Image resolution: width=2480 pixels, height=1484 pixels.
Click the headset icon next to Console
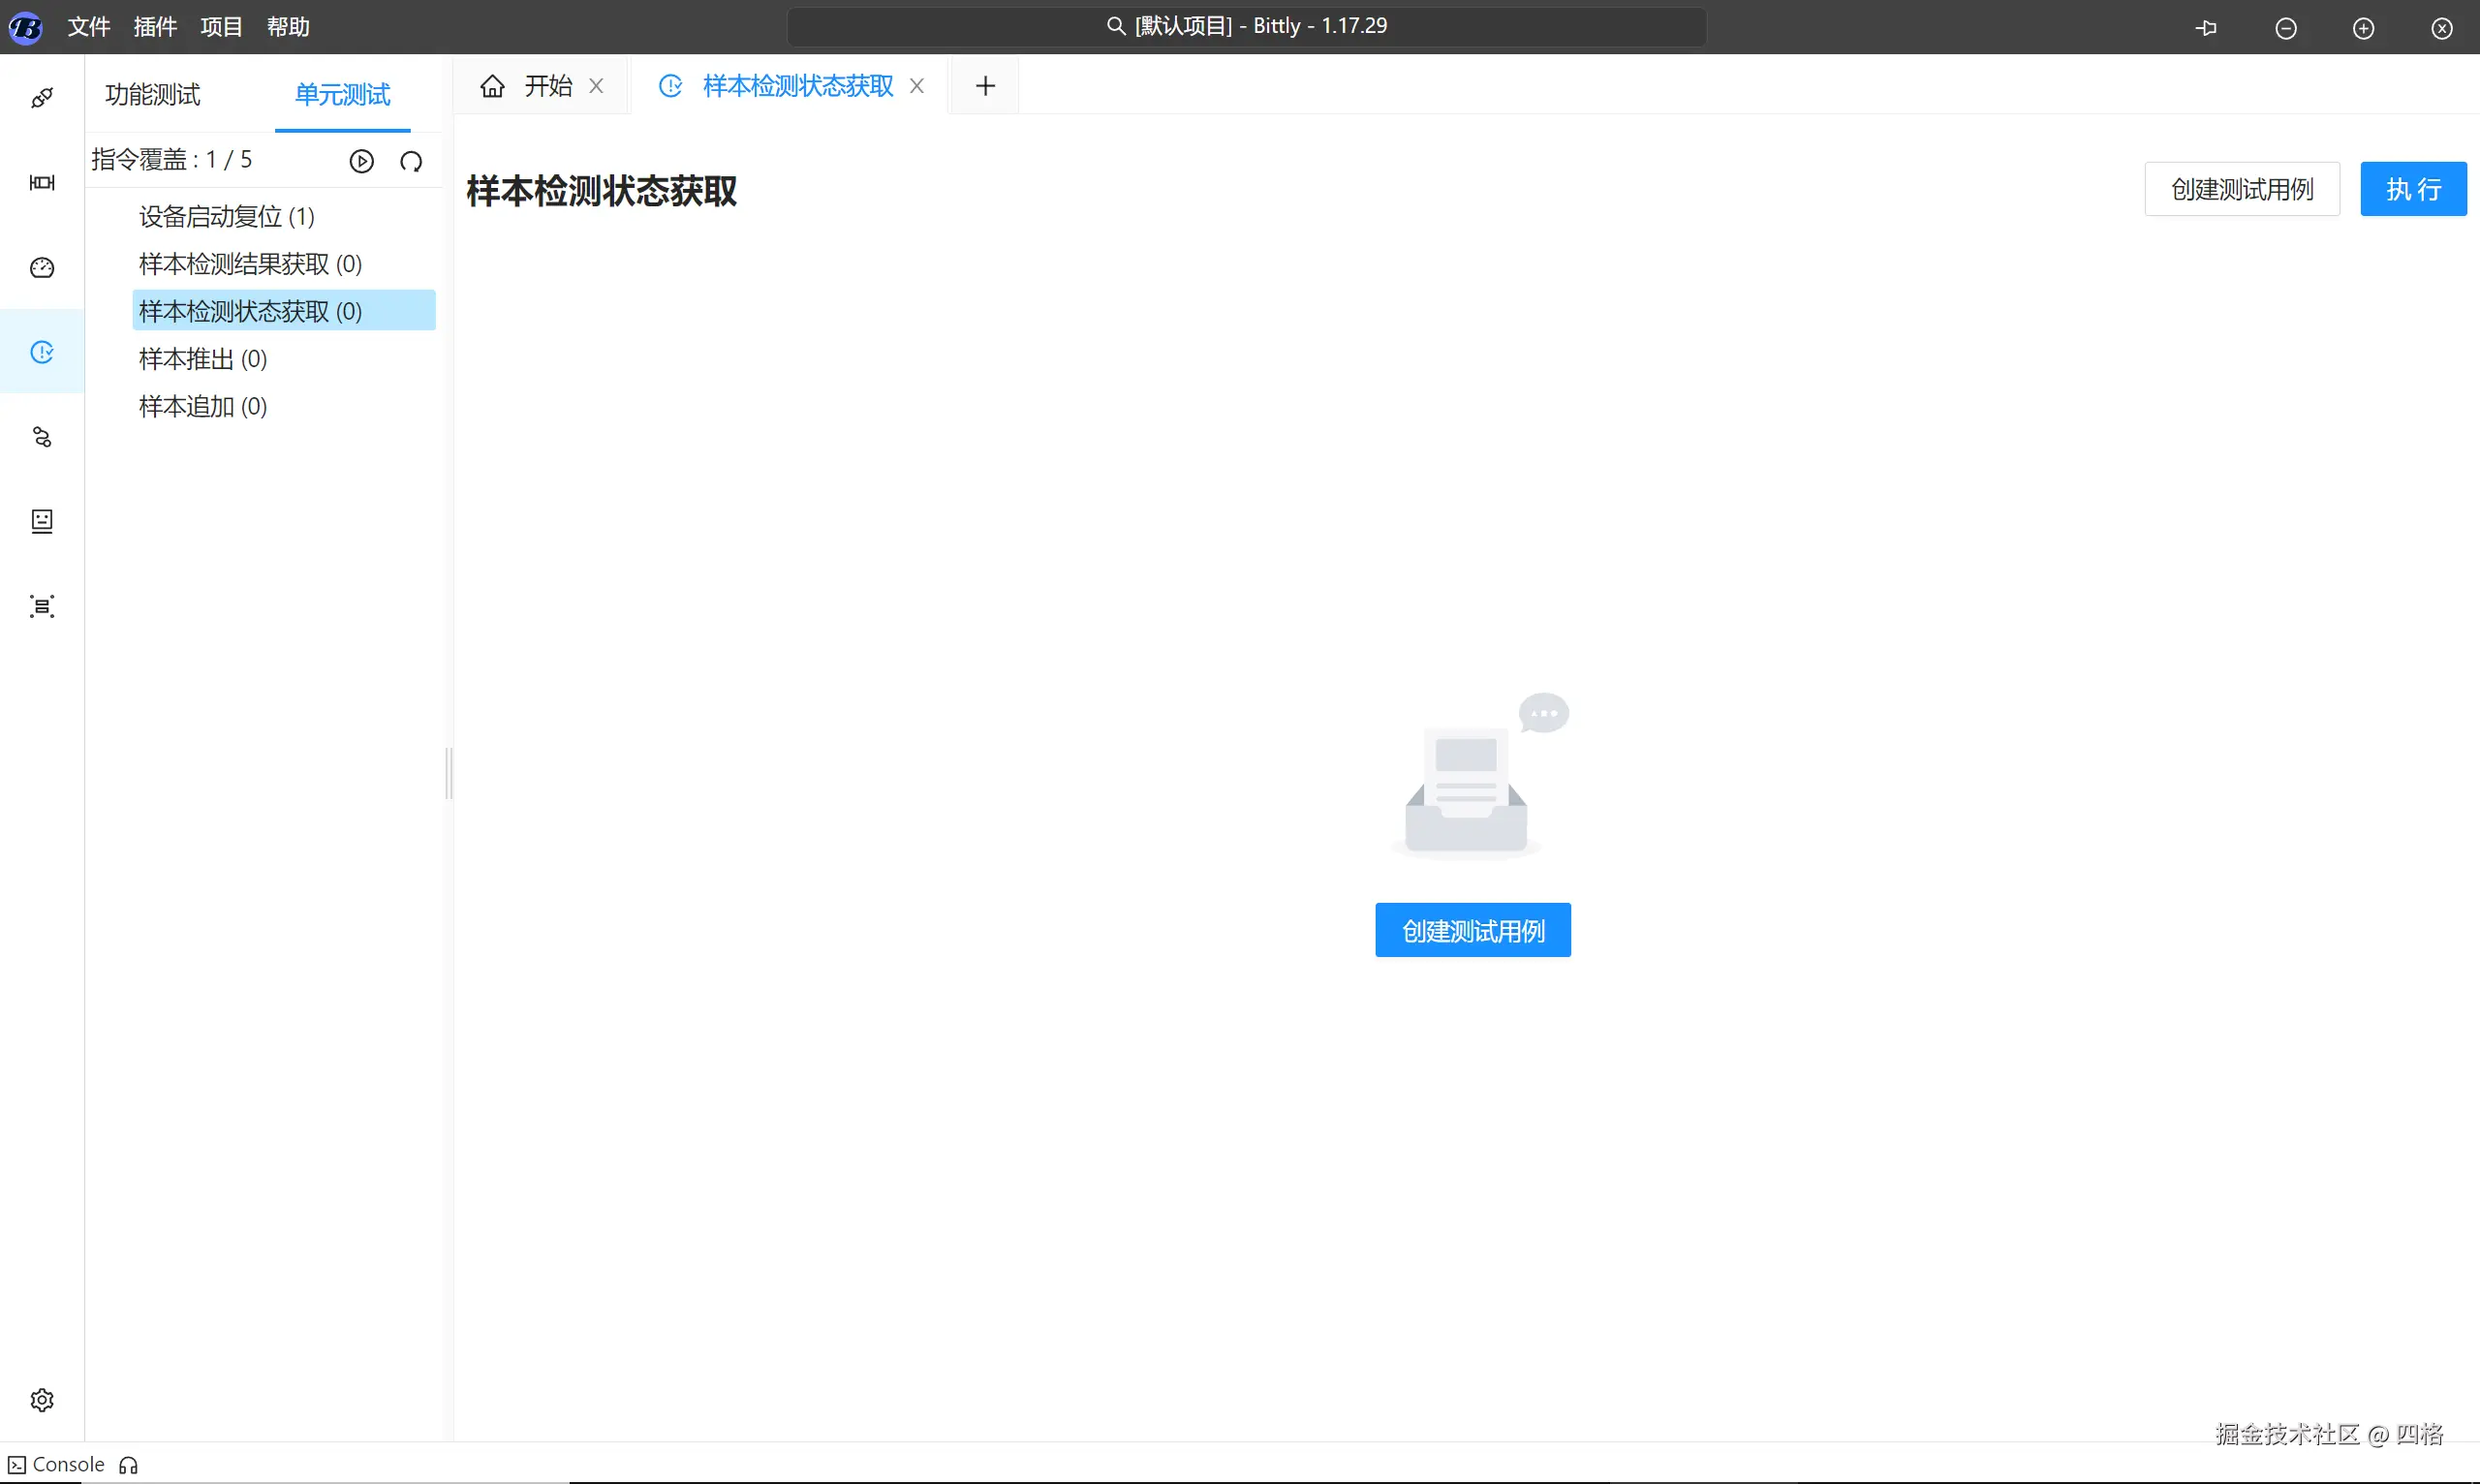[128, 1465]
